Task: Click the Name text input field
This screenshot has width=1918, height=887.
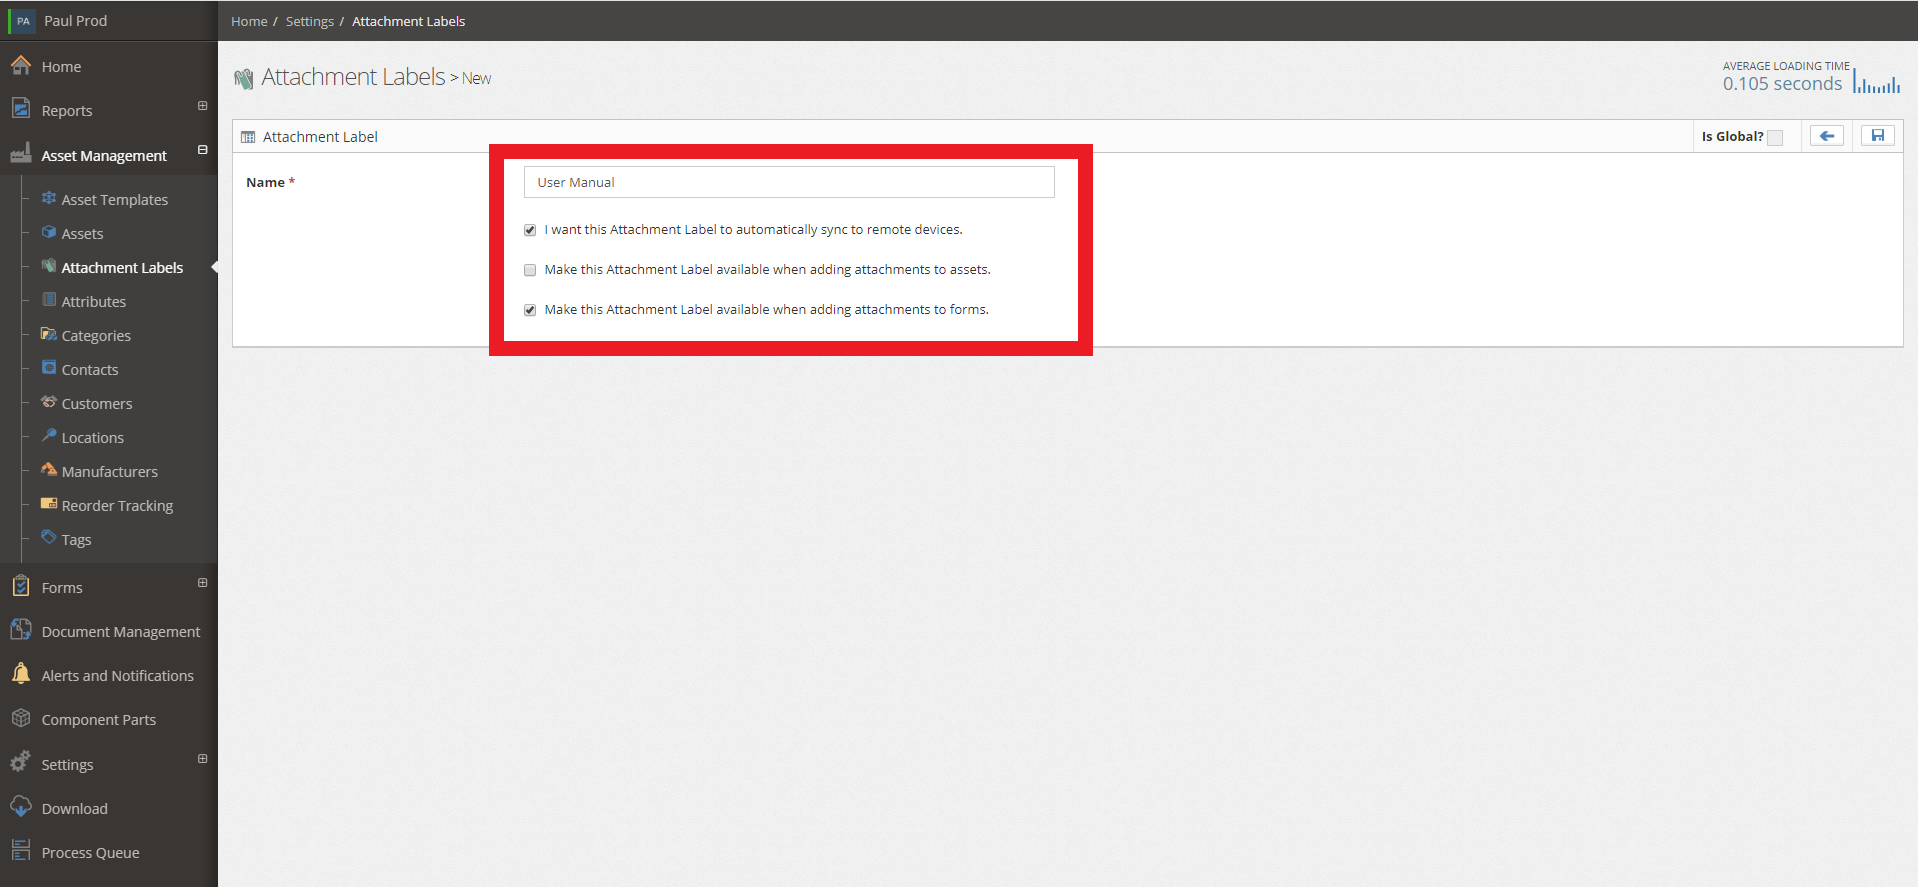Action: pos(789,182)
